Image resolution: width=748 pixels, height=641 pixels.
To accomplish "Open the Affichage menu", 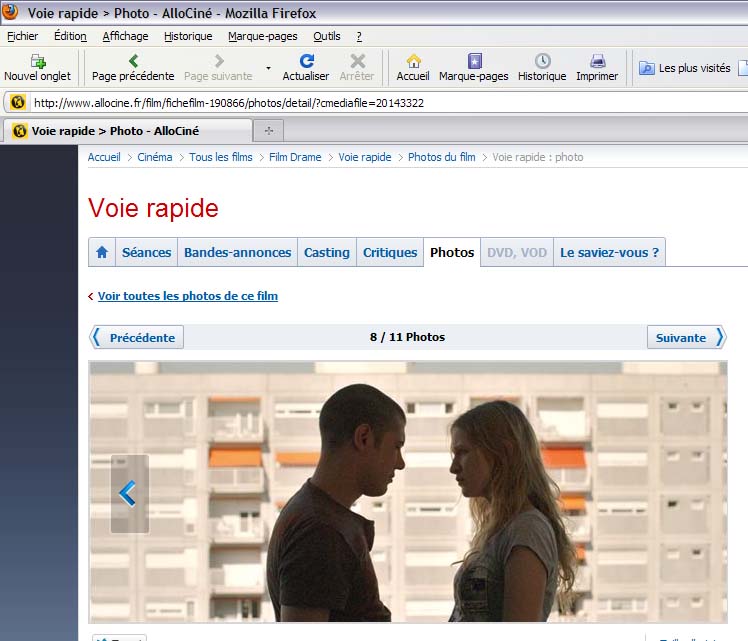I will click(125, 36).
